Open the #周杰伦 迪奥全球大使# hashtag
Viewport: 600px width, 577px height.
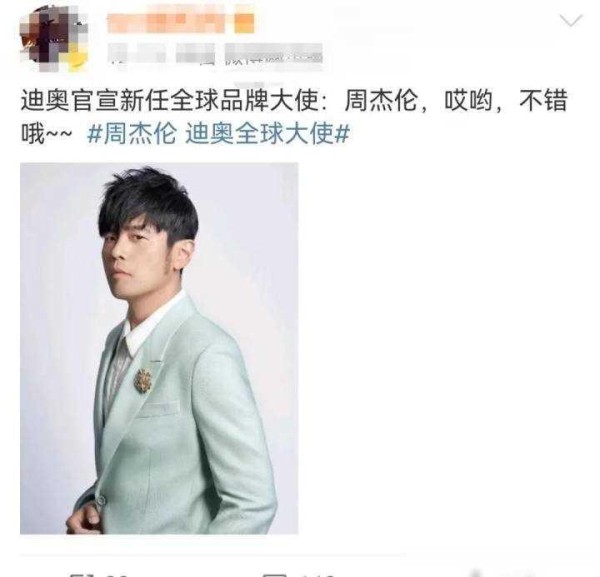click(218, 134)
